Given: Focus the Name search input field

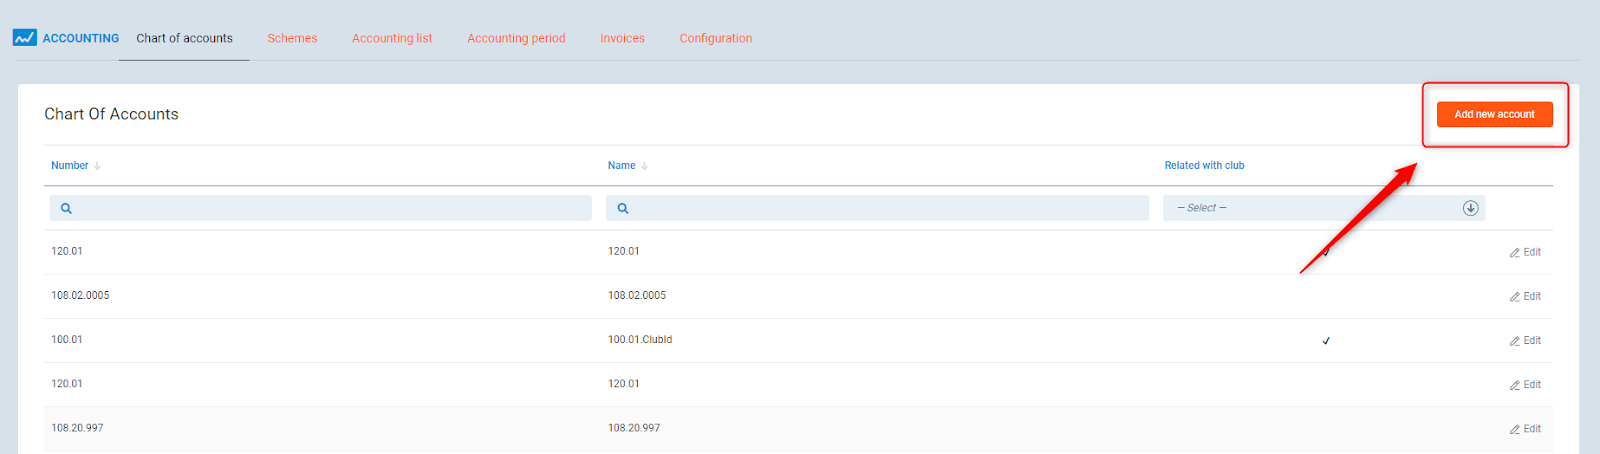Looking at the screenshot, I should coord(888,208).
